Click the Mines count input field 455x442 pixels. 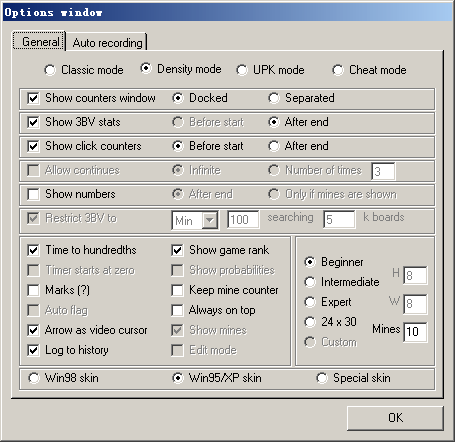click(x=415, y=332)
